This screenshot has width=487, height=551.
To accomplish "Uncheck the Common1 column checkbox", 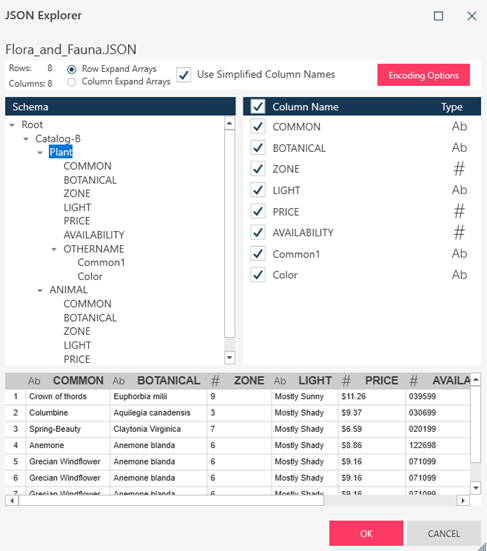I will click(x=258, y=254).
